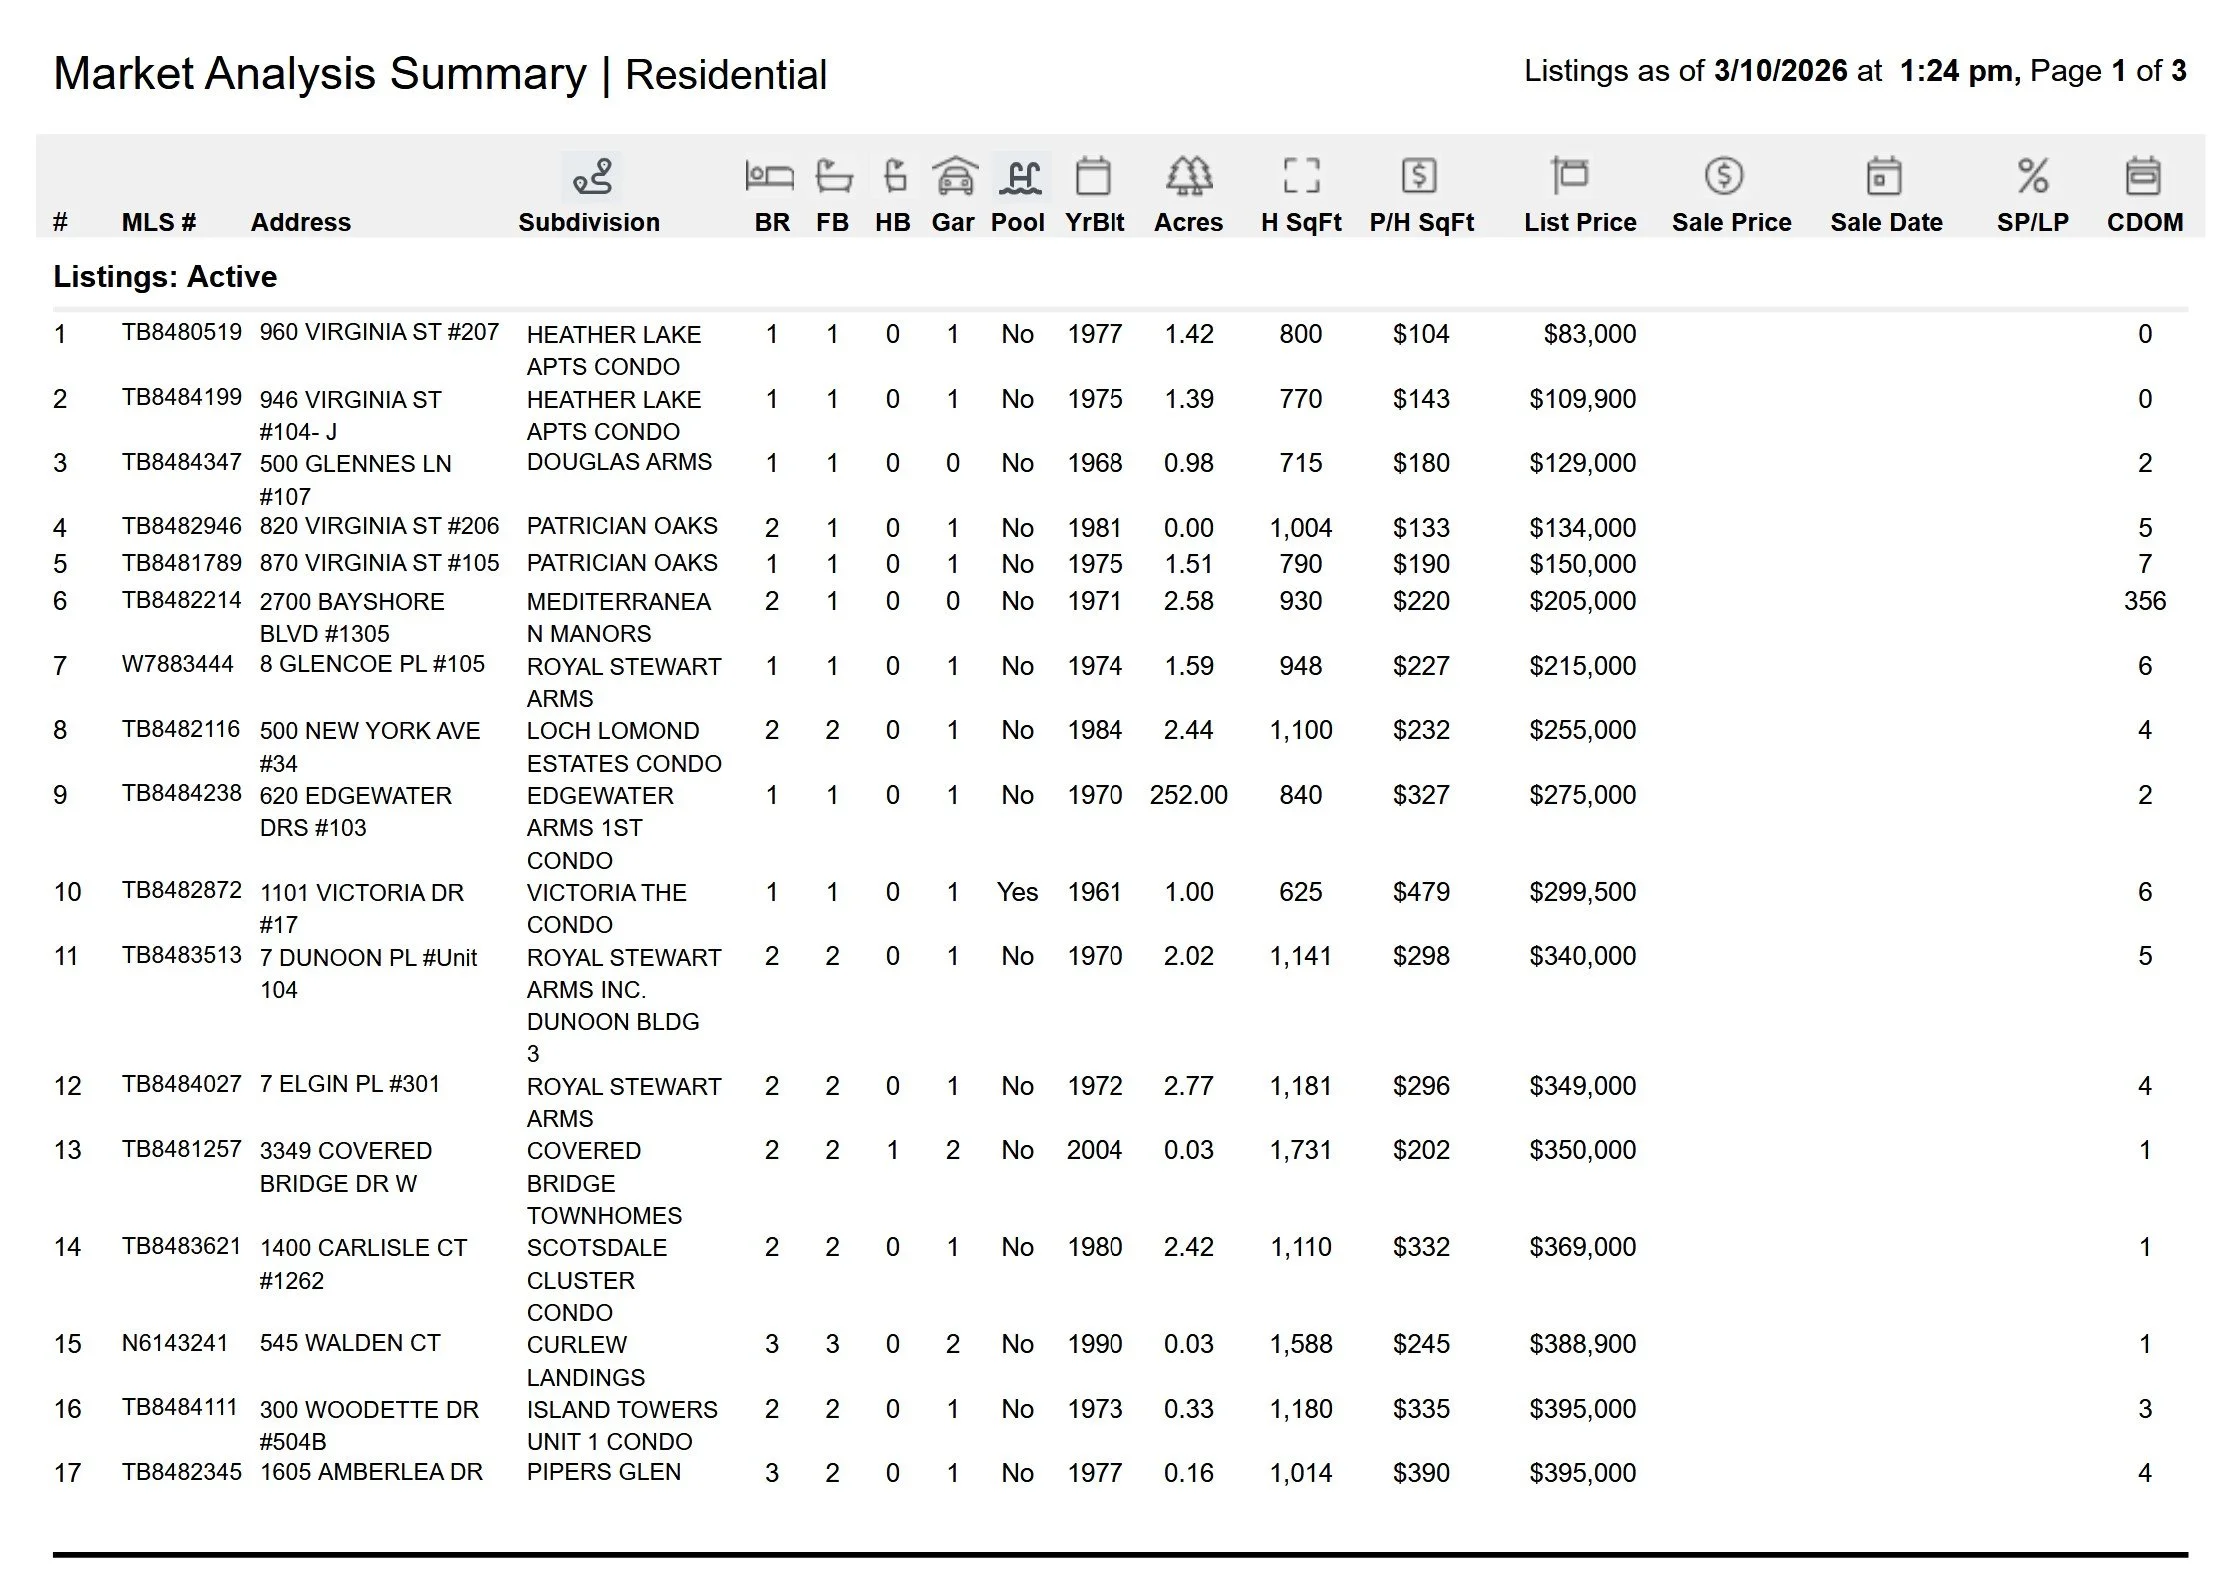Viewport: 2230px width, 1570px height.
Task: Click the square-footage frame icon
Action: [x=1301, y=177]
